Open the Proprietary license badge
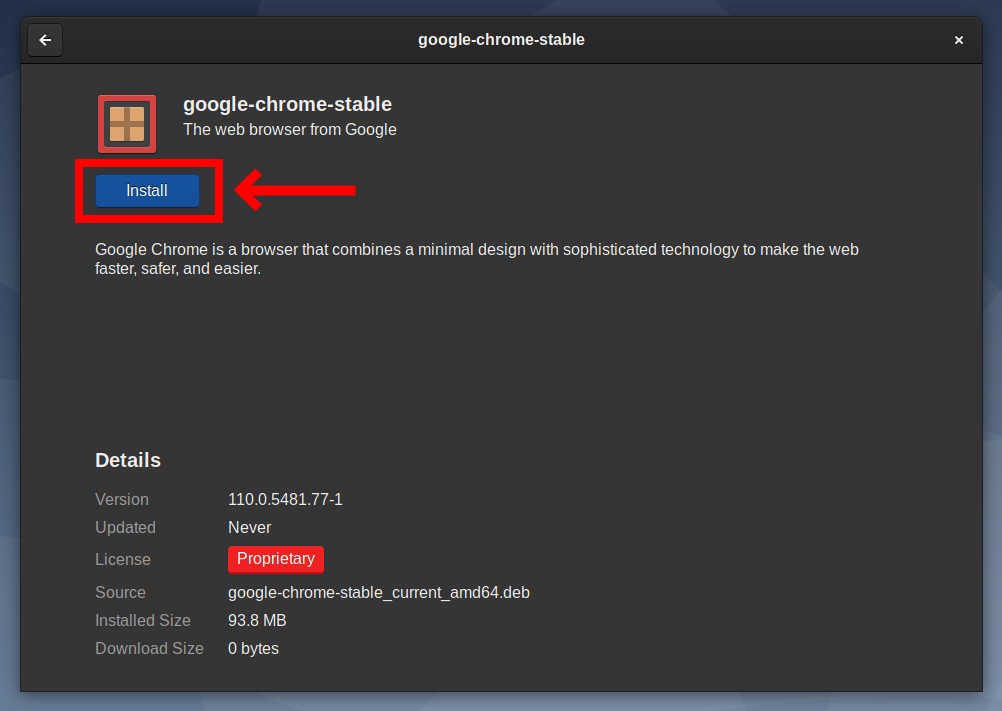Screen dimensions: 1002x711 (x=276, y=559)
